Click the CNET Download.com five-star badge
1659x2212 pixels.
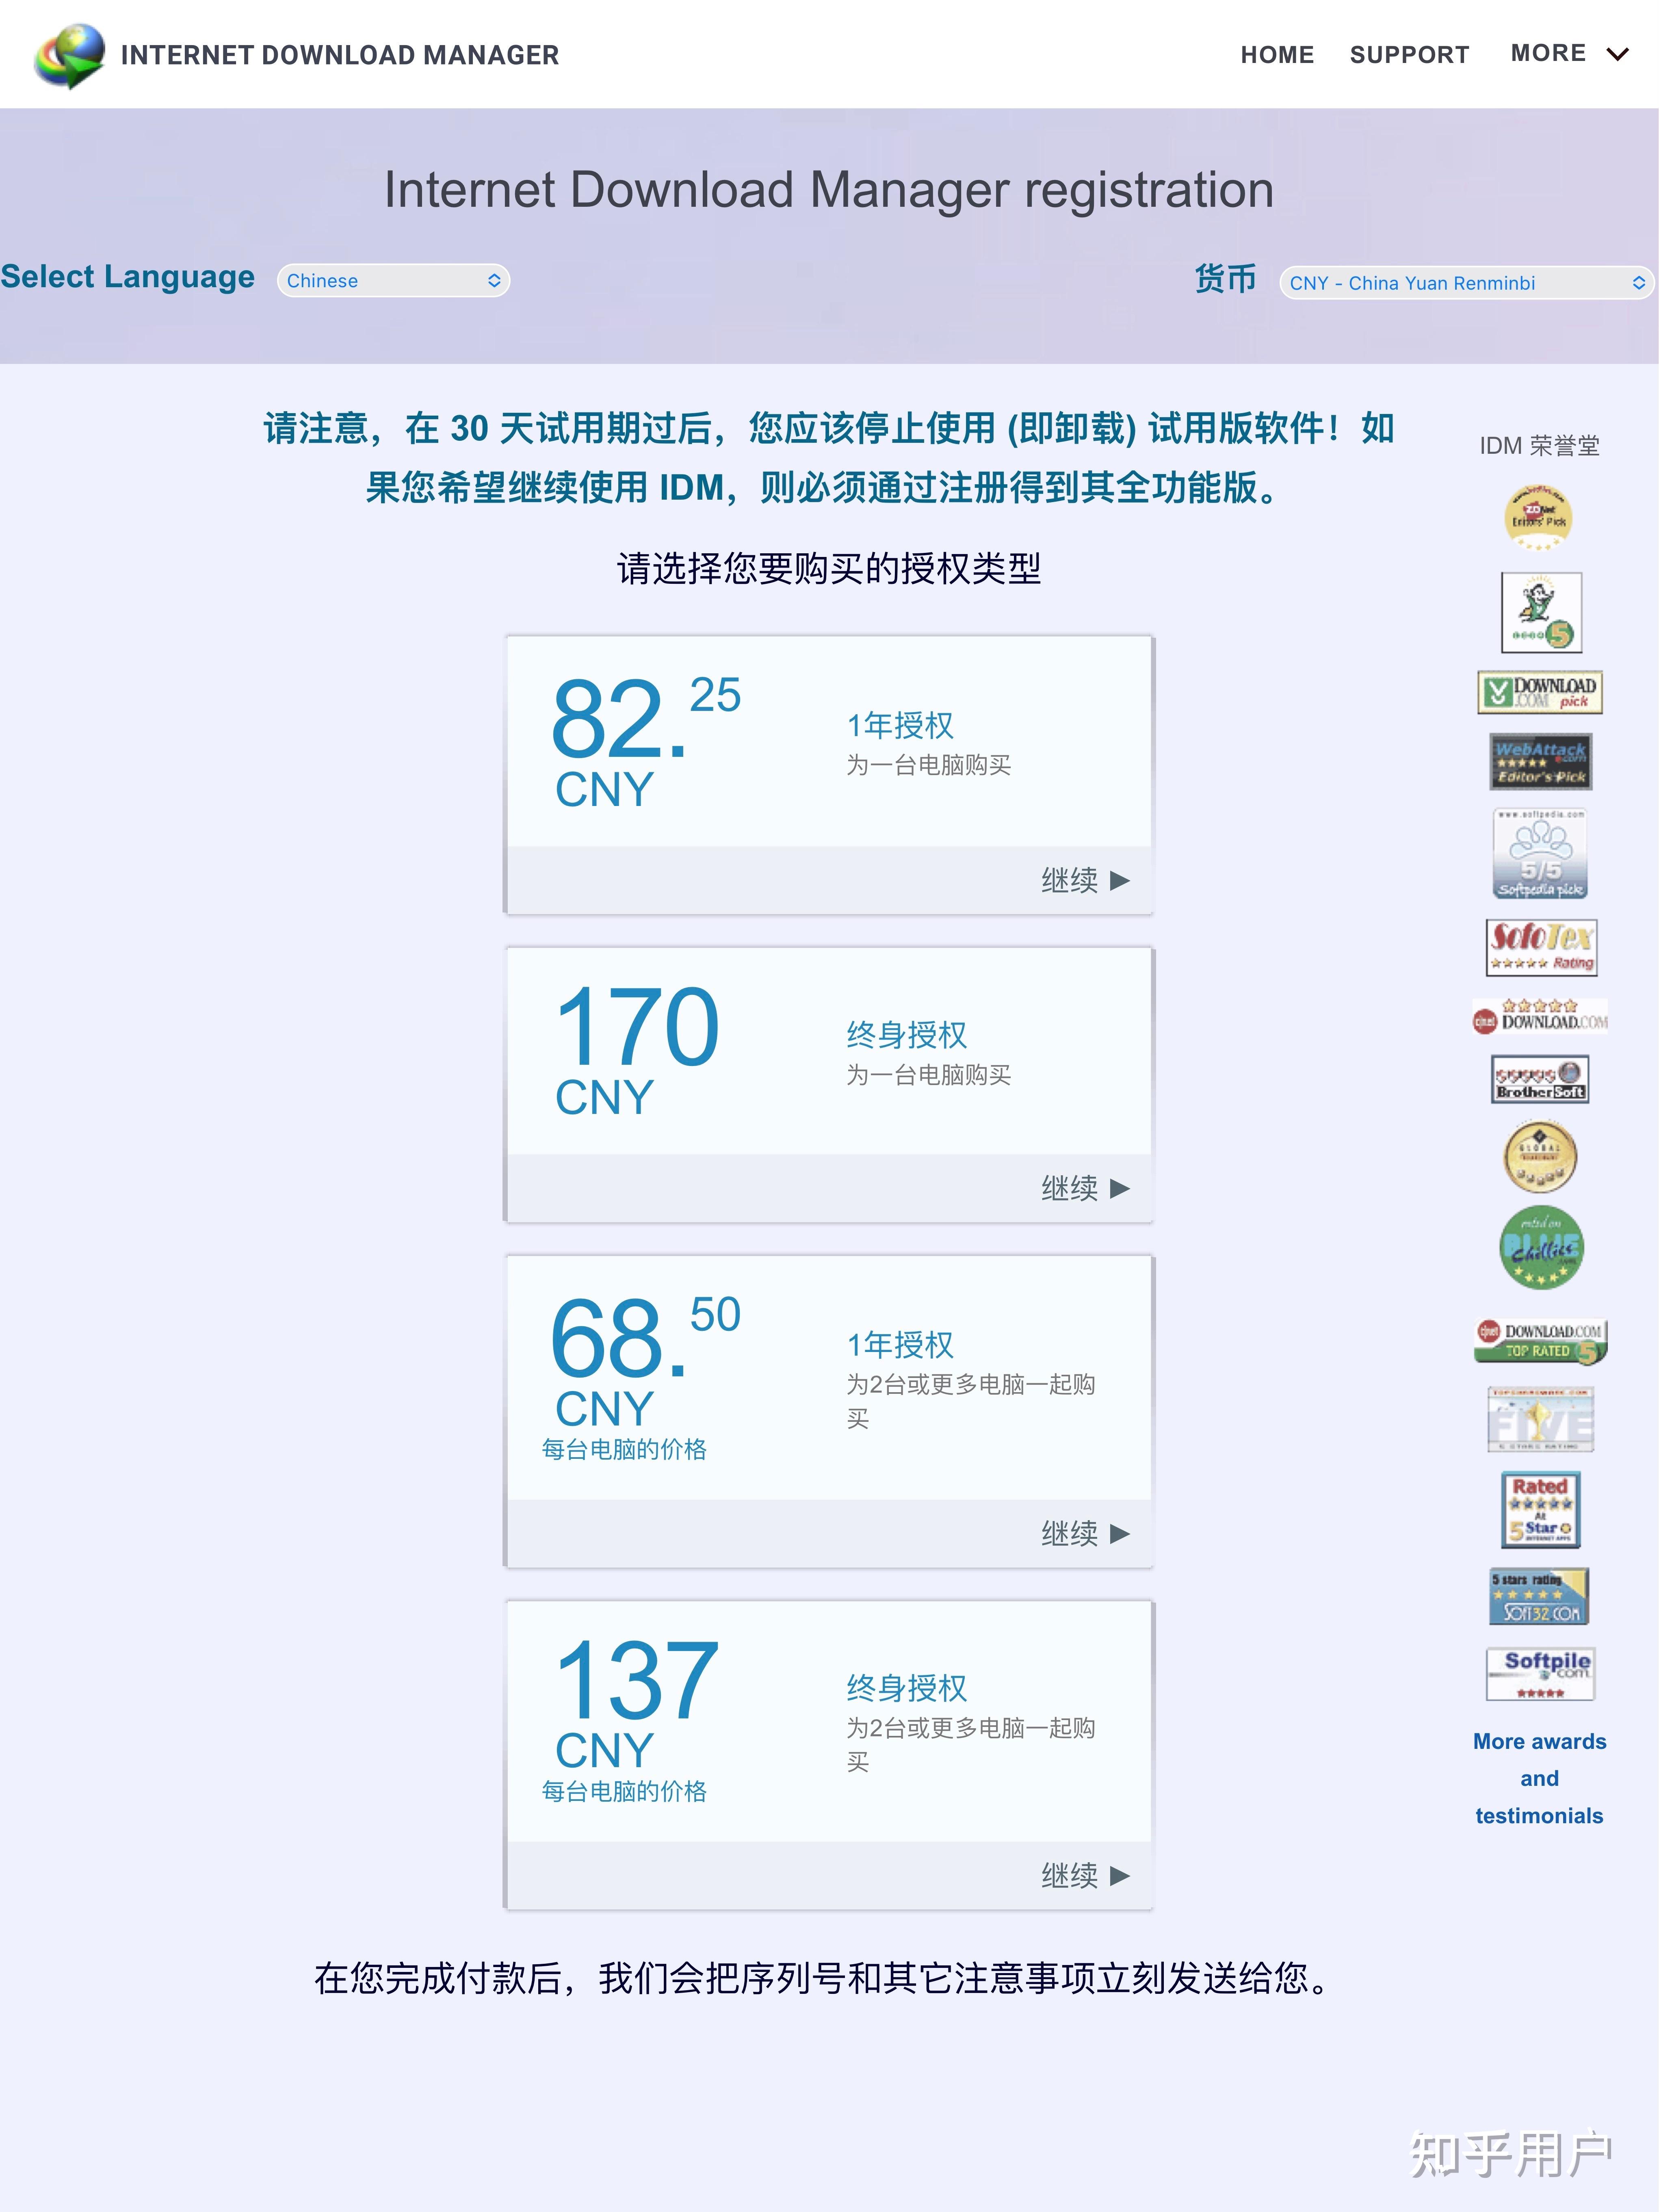tap(1540, 1016)
